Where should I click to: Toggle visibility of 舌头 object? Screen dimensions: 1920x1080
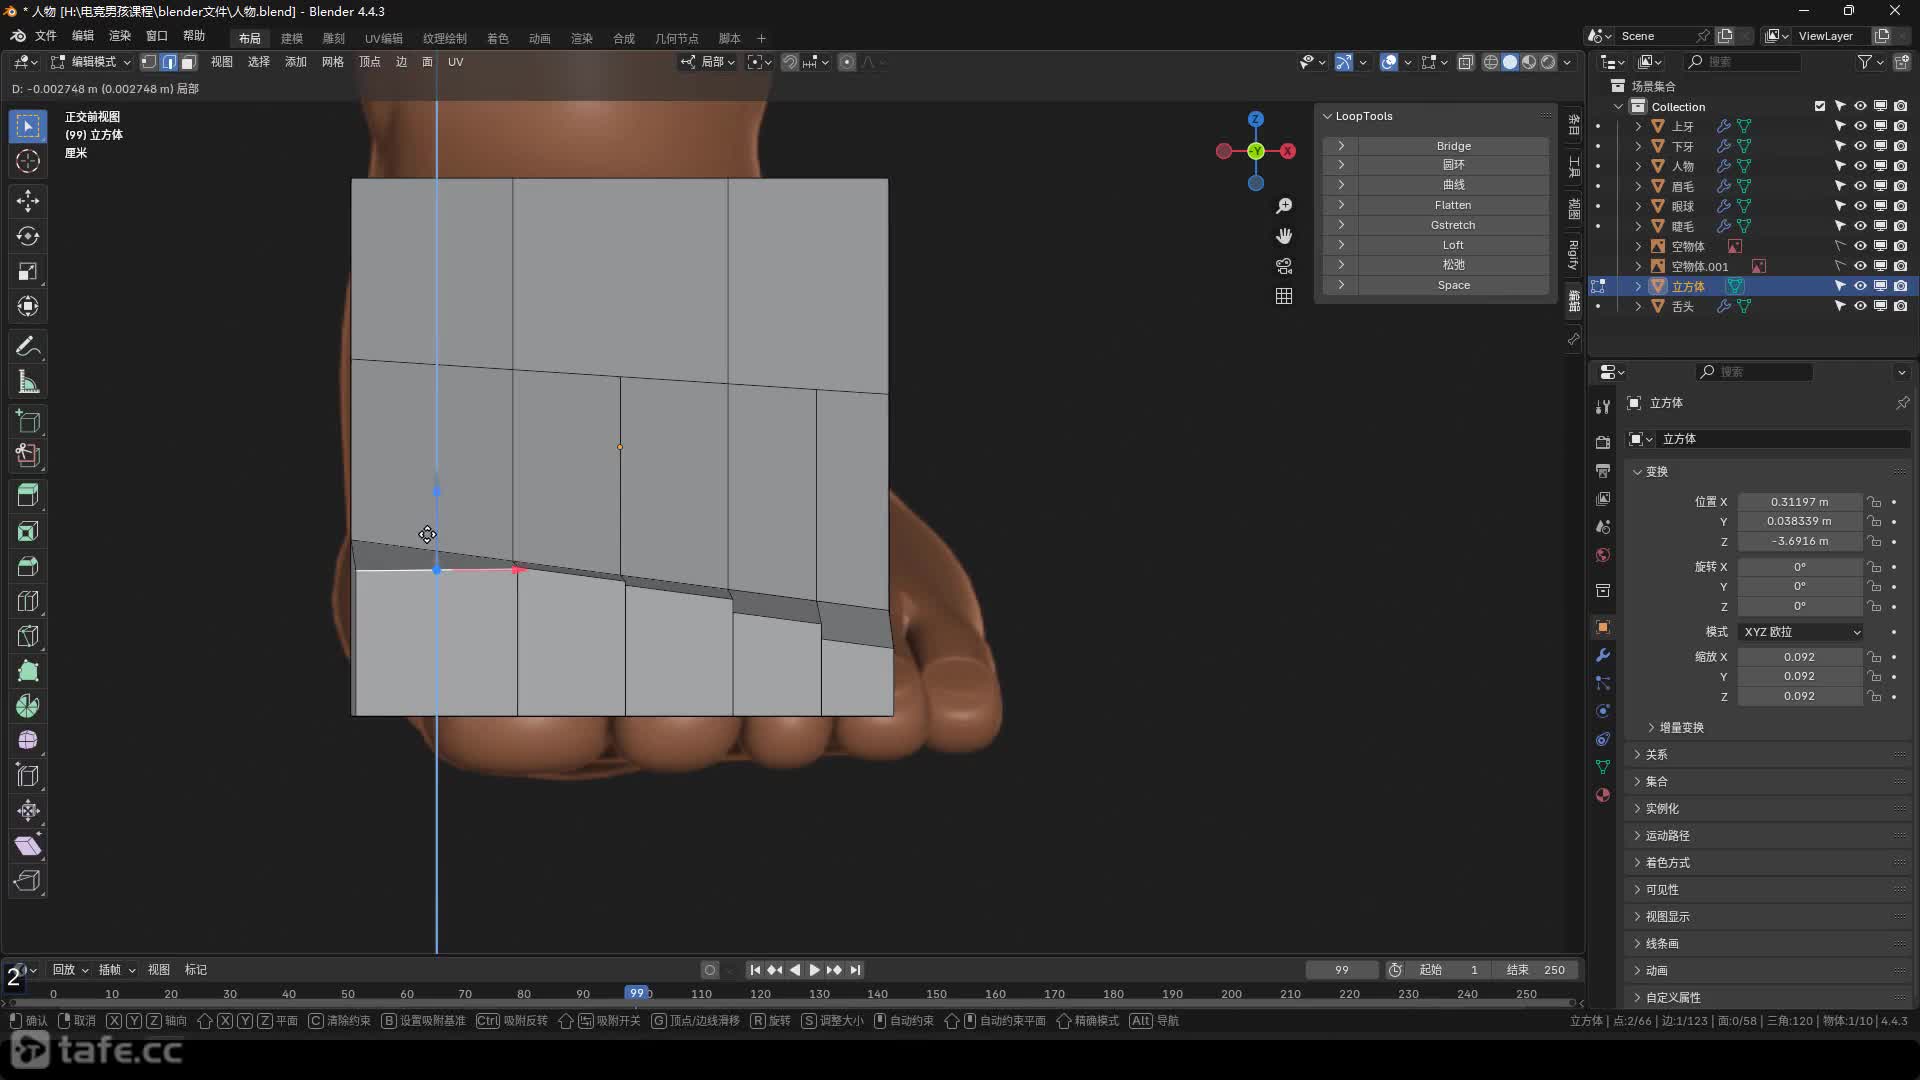tap(1860, 306)
